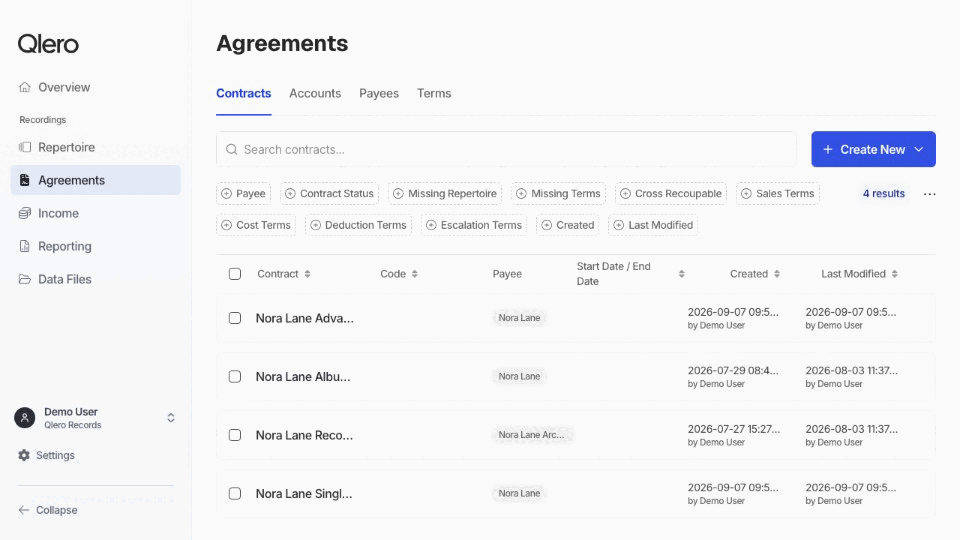Switch to the Accounts tab

click(x=315, y=93)
